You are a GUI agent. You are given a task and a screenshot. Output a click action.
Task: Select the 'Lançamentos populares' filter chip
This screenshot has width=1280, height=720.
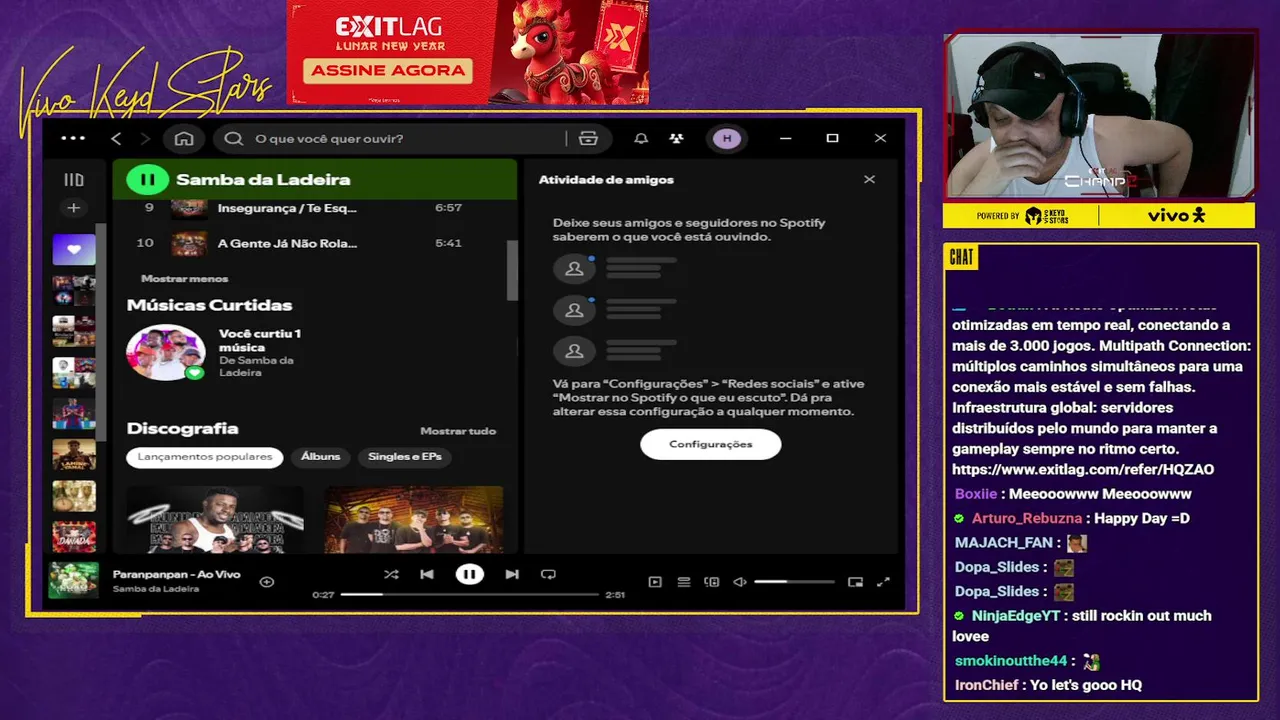(205, 457)
